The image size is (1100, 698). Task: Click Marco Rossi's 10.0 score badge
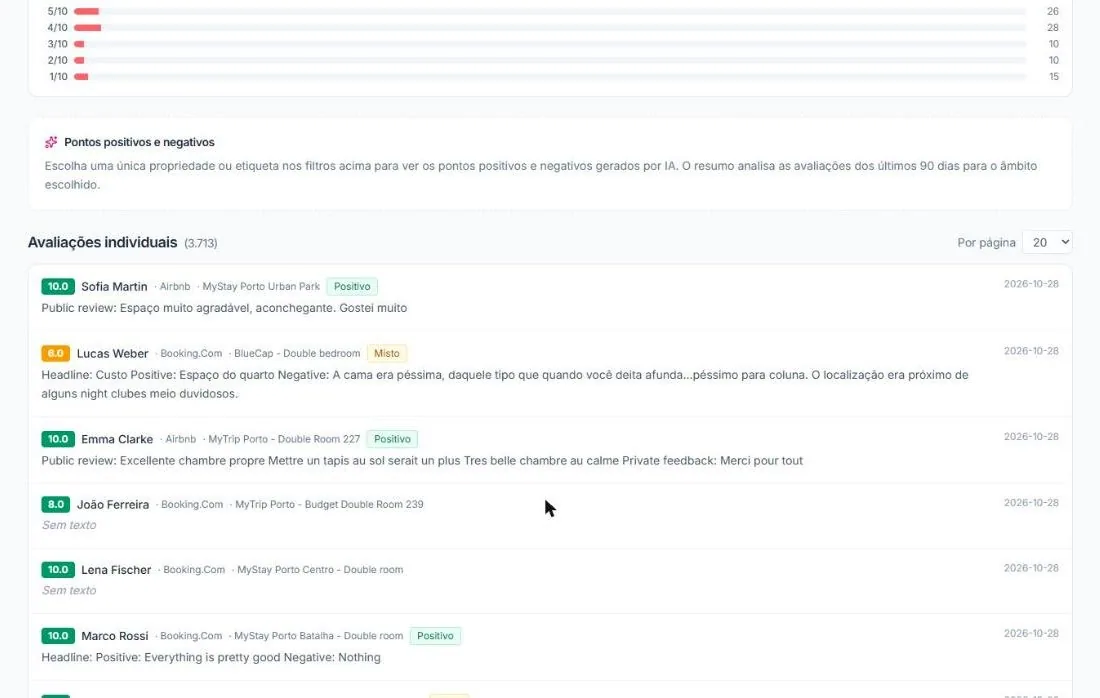(x=58, y=636)
